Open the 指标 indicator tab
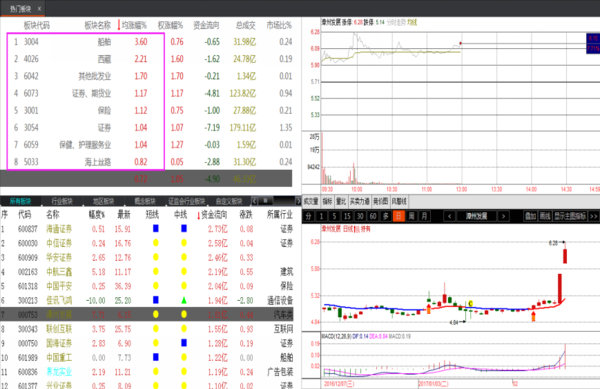The height and width of the screenshot is (389, 600). 327,202
